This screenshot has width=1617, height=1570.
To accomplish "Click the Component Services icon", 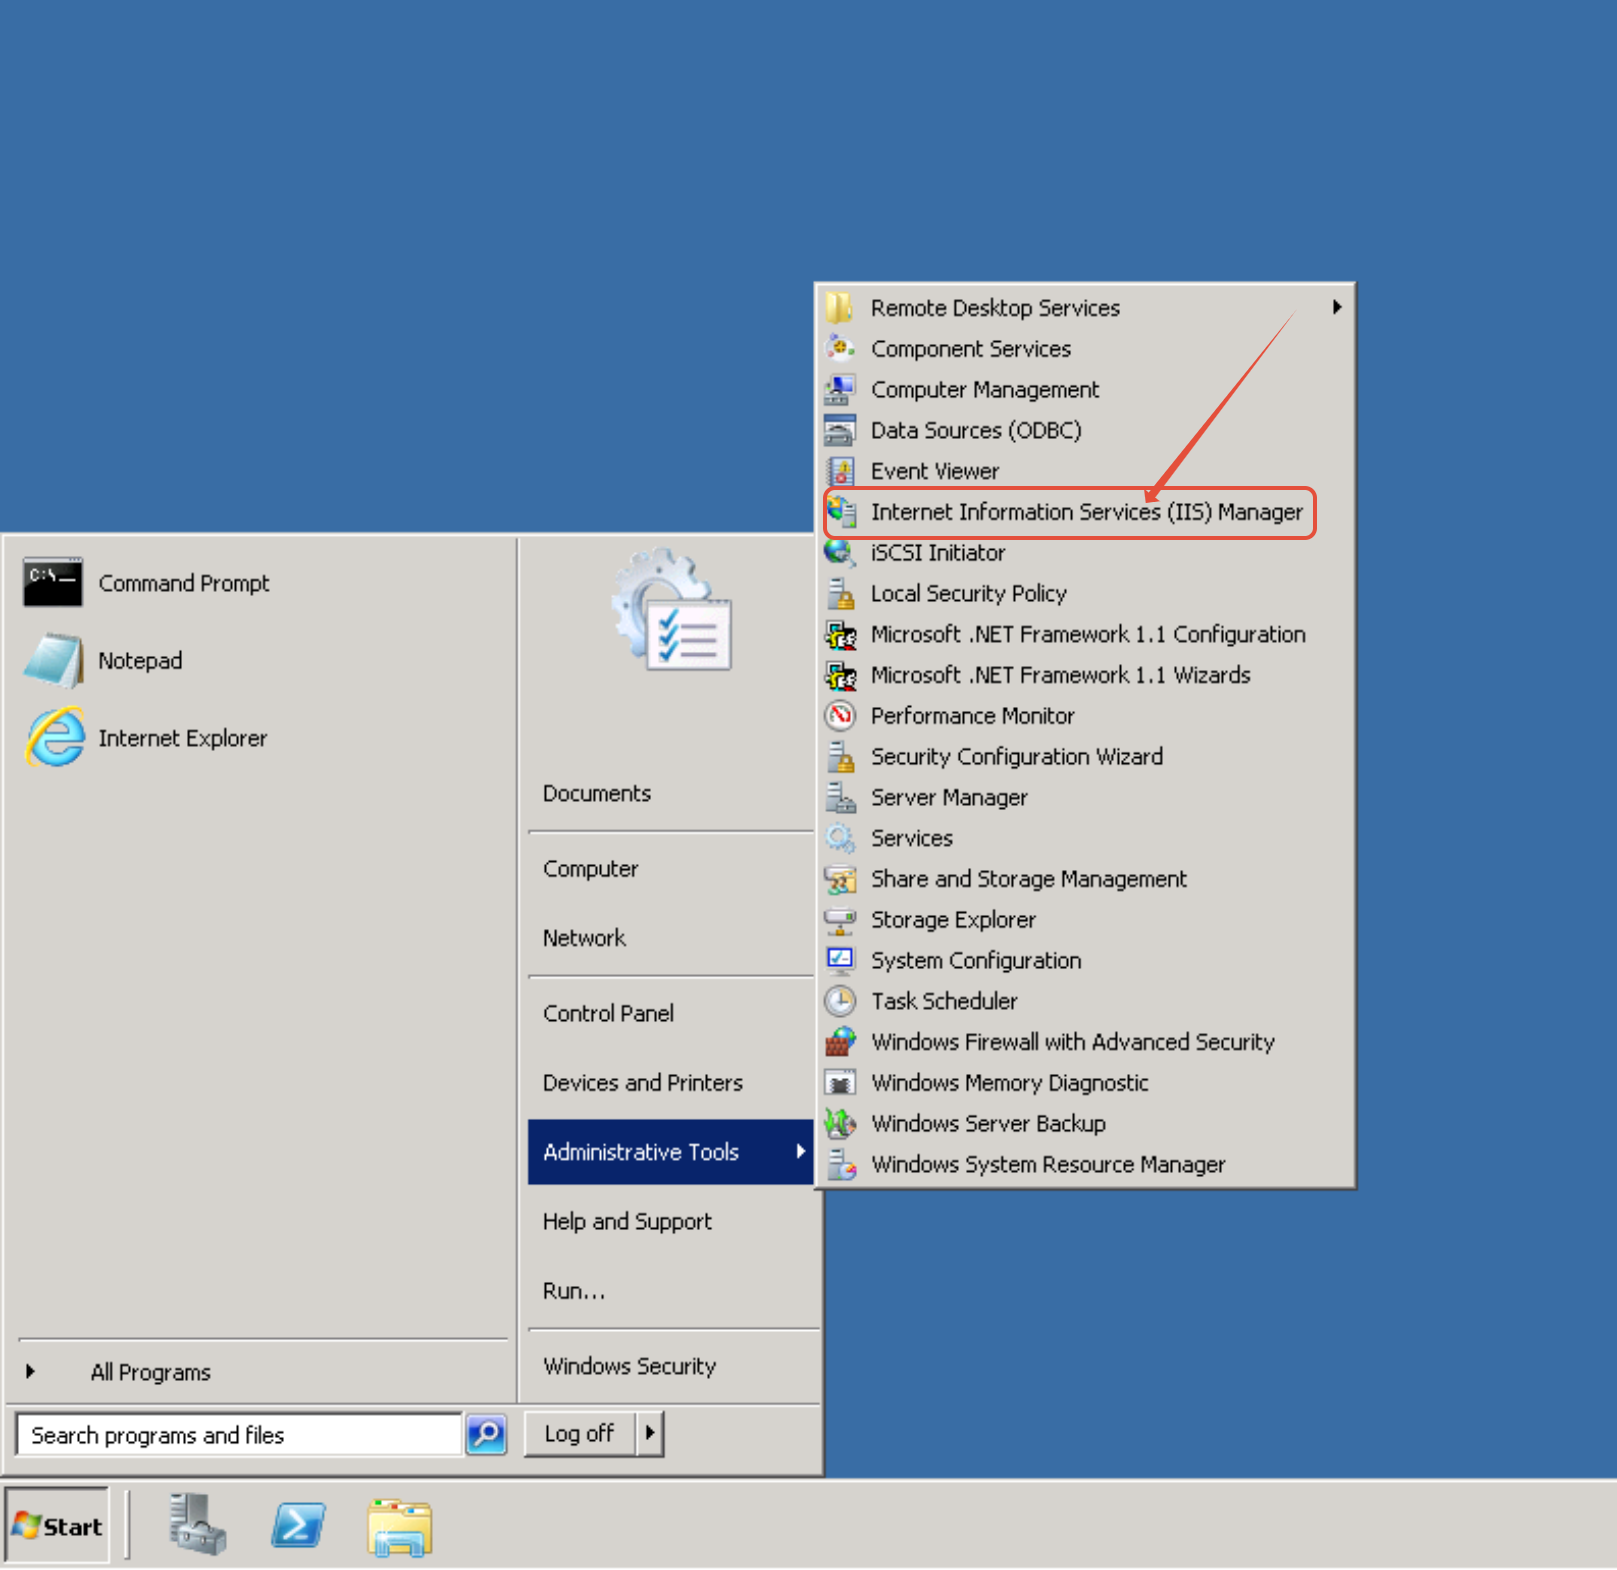I will tap(840, 348).
